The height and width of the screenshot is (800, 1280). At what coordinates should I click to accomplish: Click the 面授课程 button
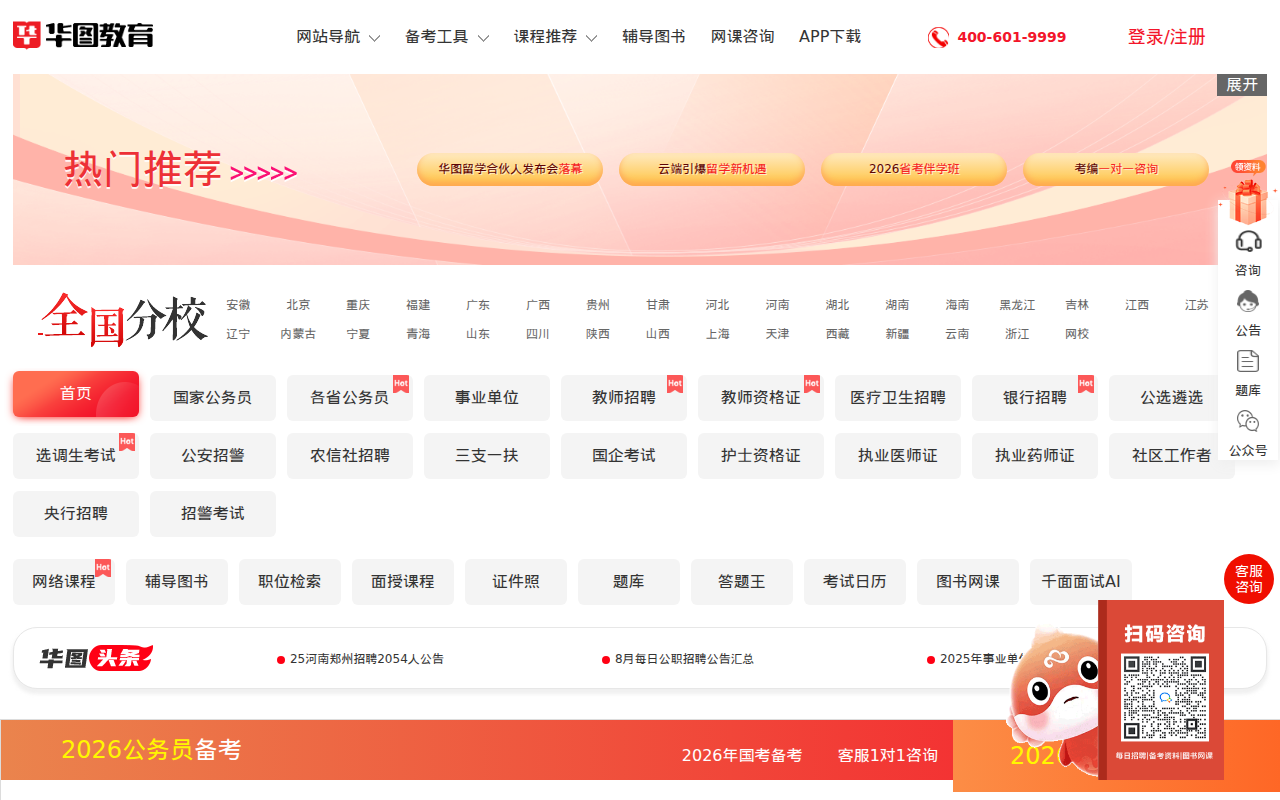(403, 582)
